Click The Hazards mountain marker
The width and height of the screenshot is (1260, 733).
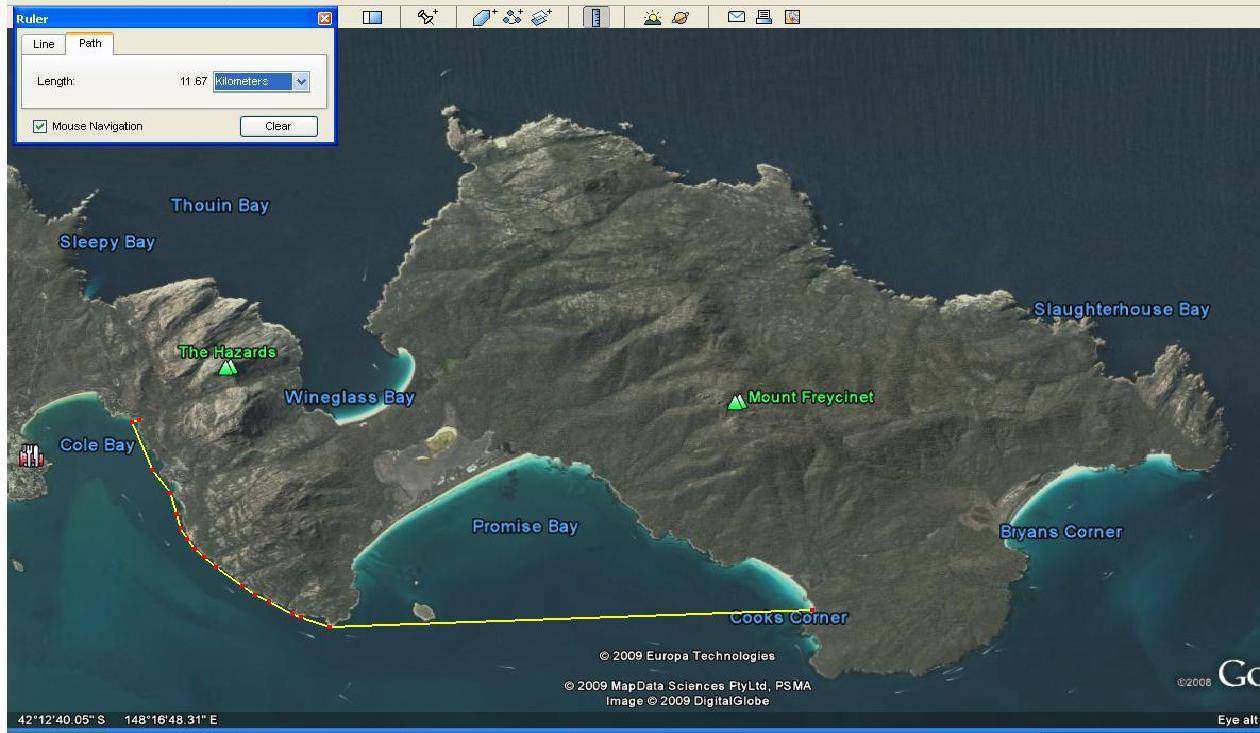227,367
